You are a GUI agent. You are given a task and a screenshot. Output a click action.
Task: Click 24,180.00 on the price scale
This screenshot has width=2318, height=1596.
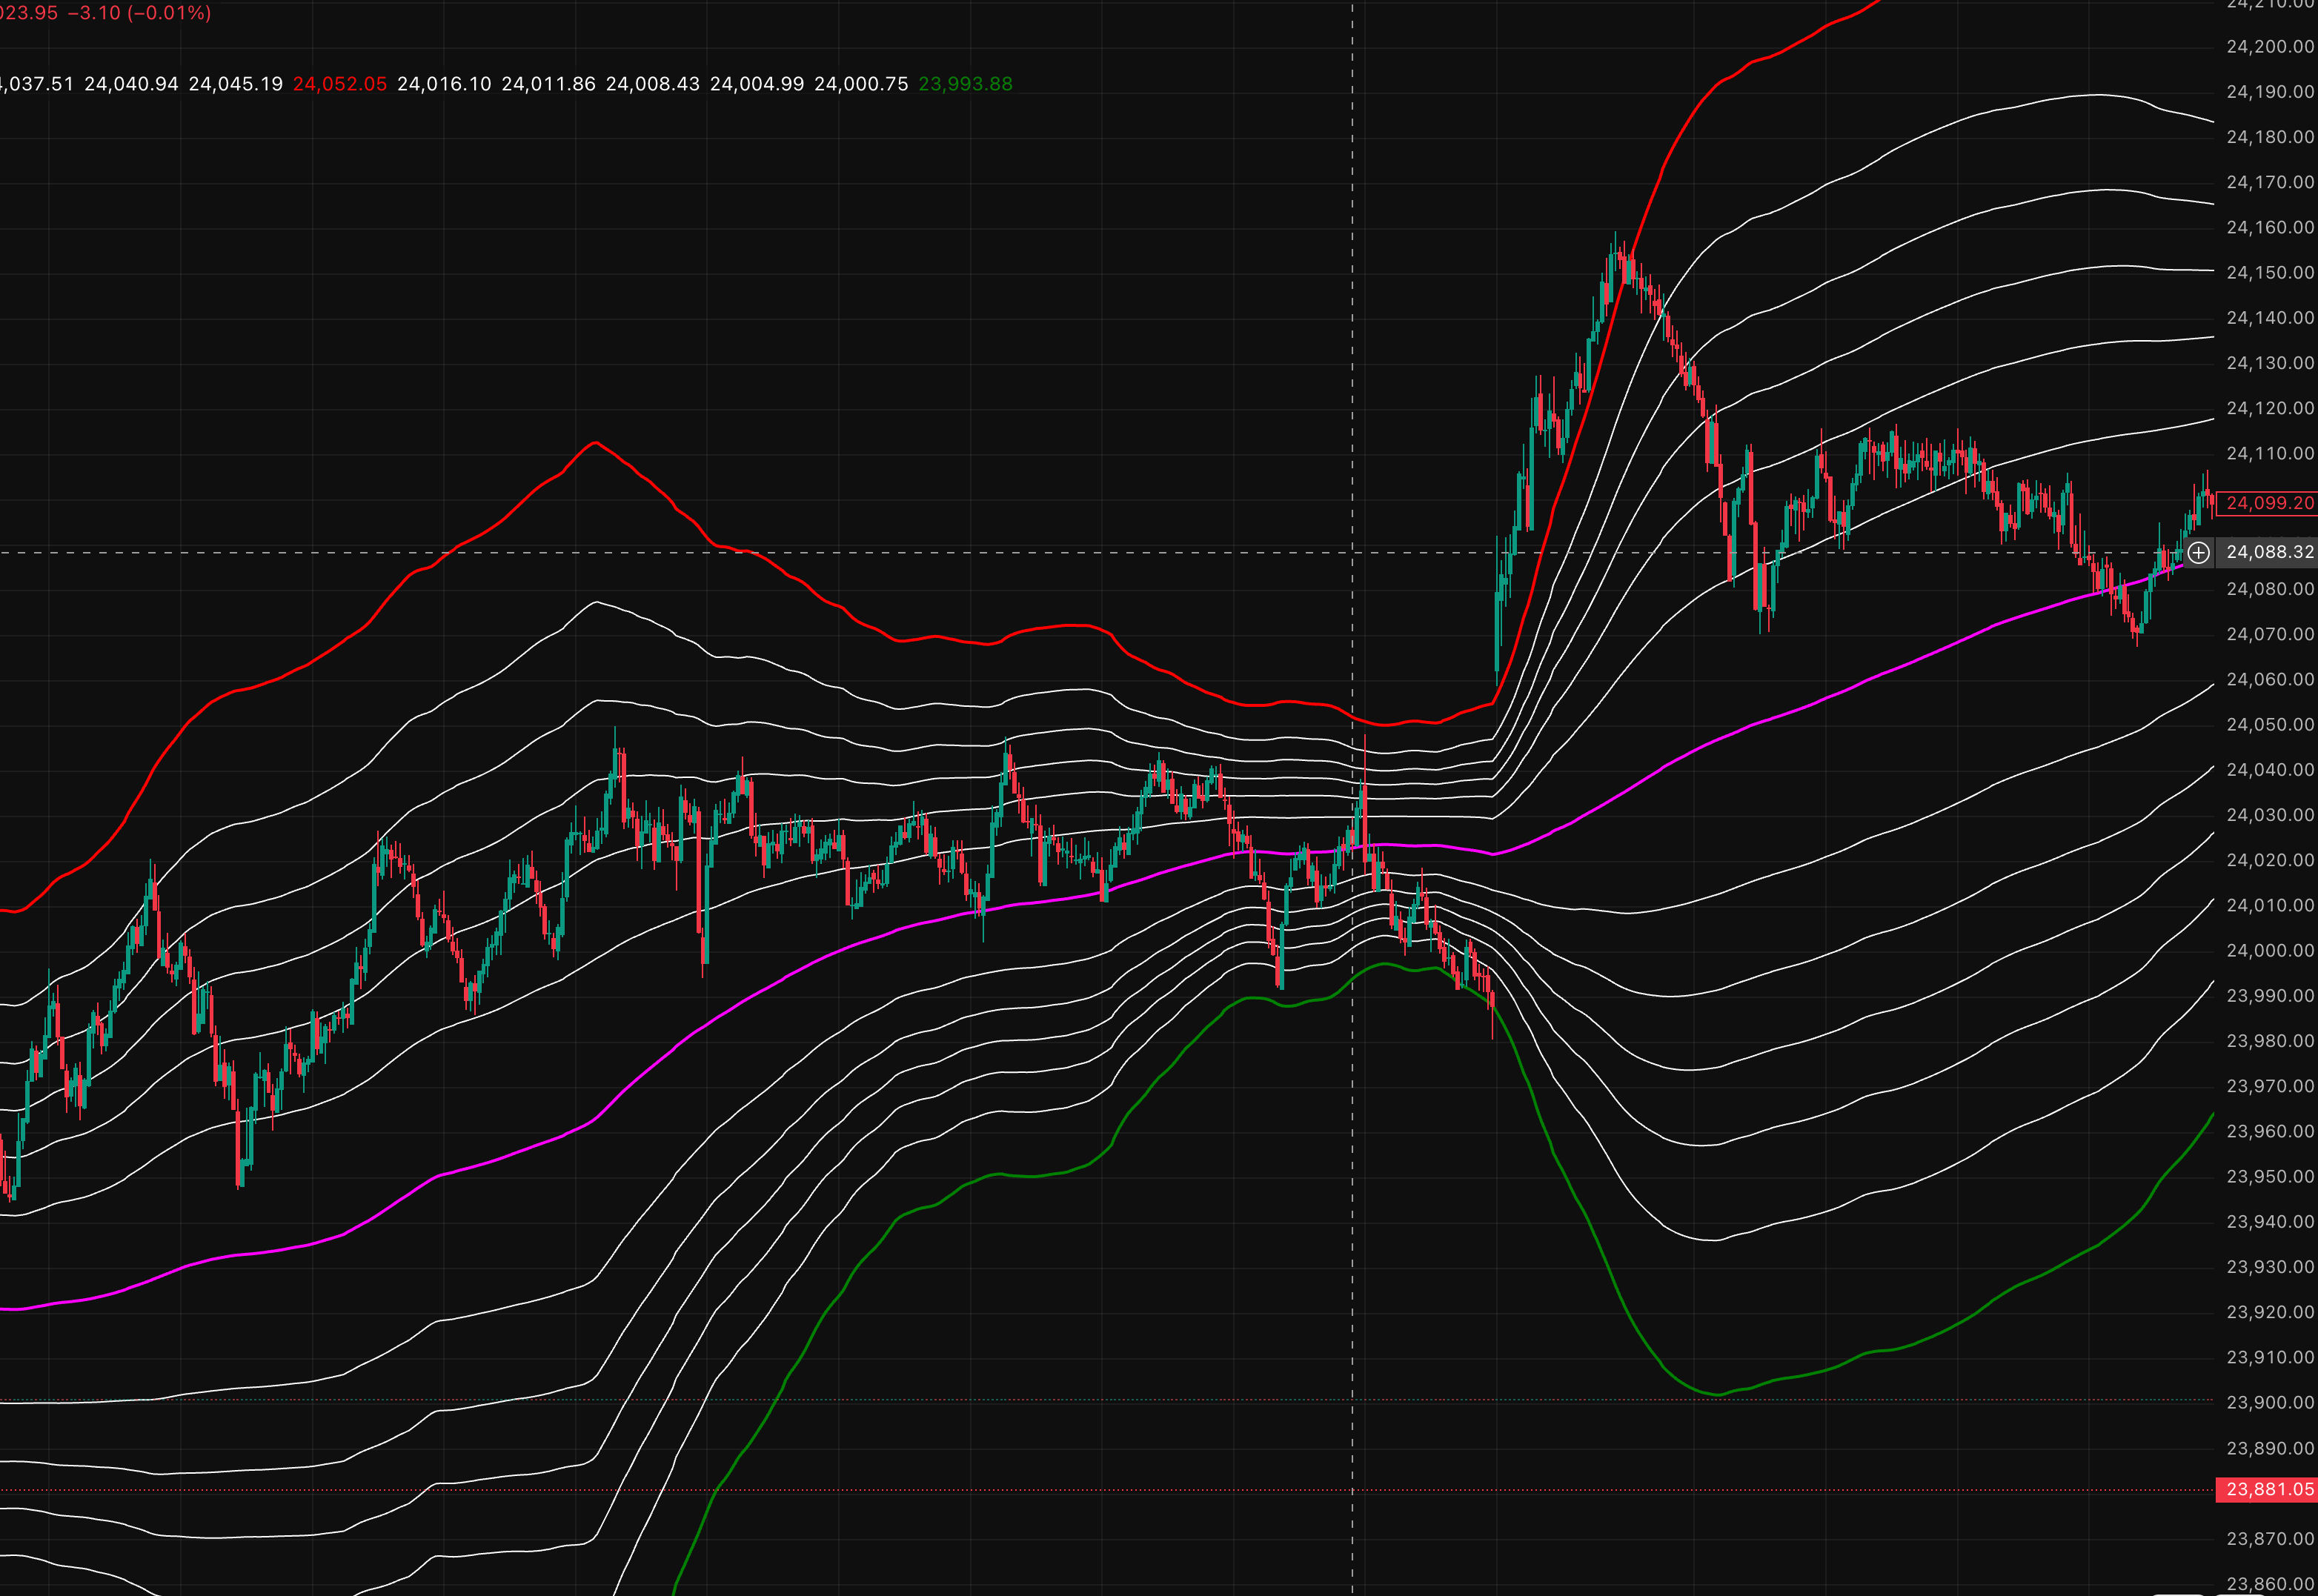(x=2270, y=137)
